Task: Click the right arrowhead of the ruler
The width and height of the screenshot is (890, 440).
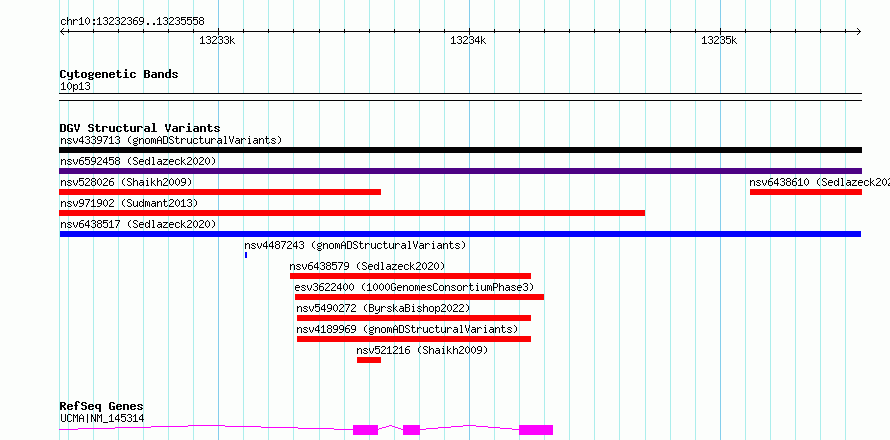Action: 859,31
